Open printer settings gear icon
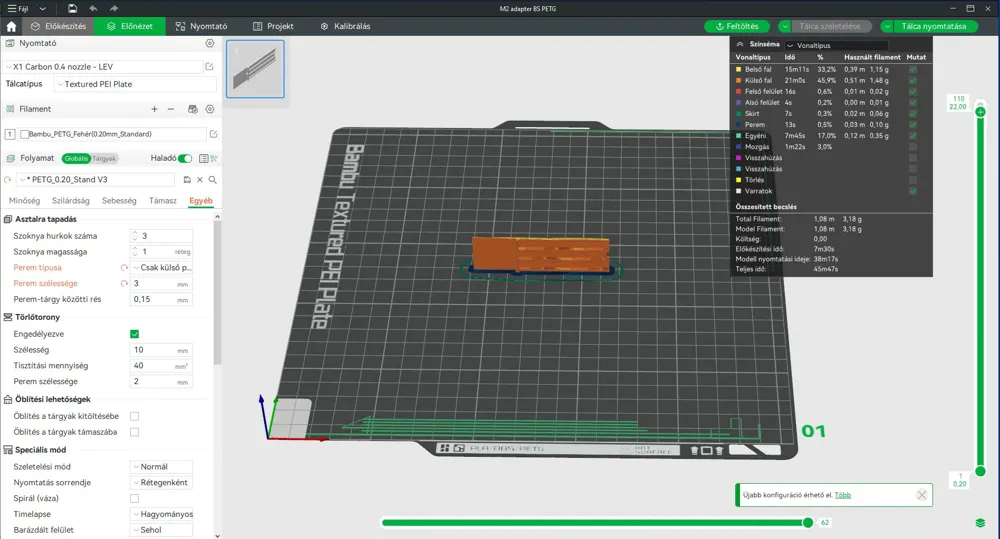Screen dimensions: 1000x539 coord(210,43)
